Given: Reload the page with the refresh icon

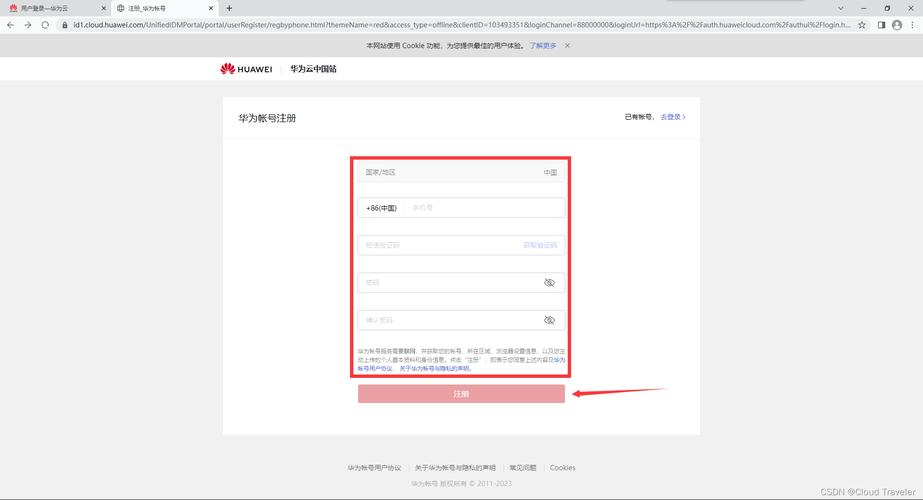Looking at the screenshot, I should [45, 25].
